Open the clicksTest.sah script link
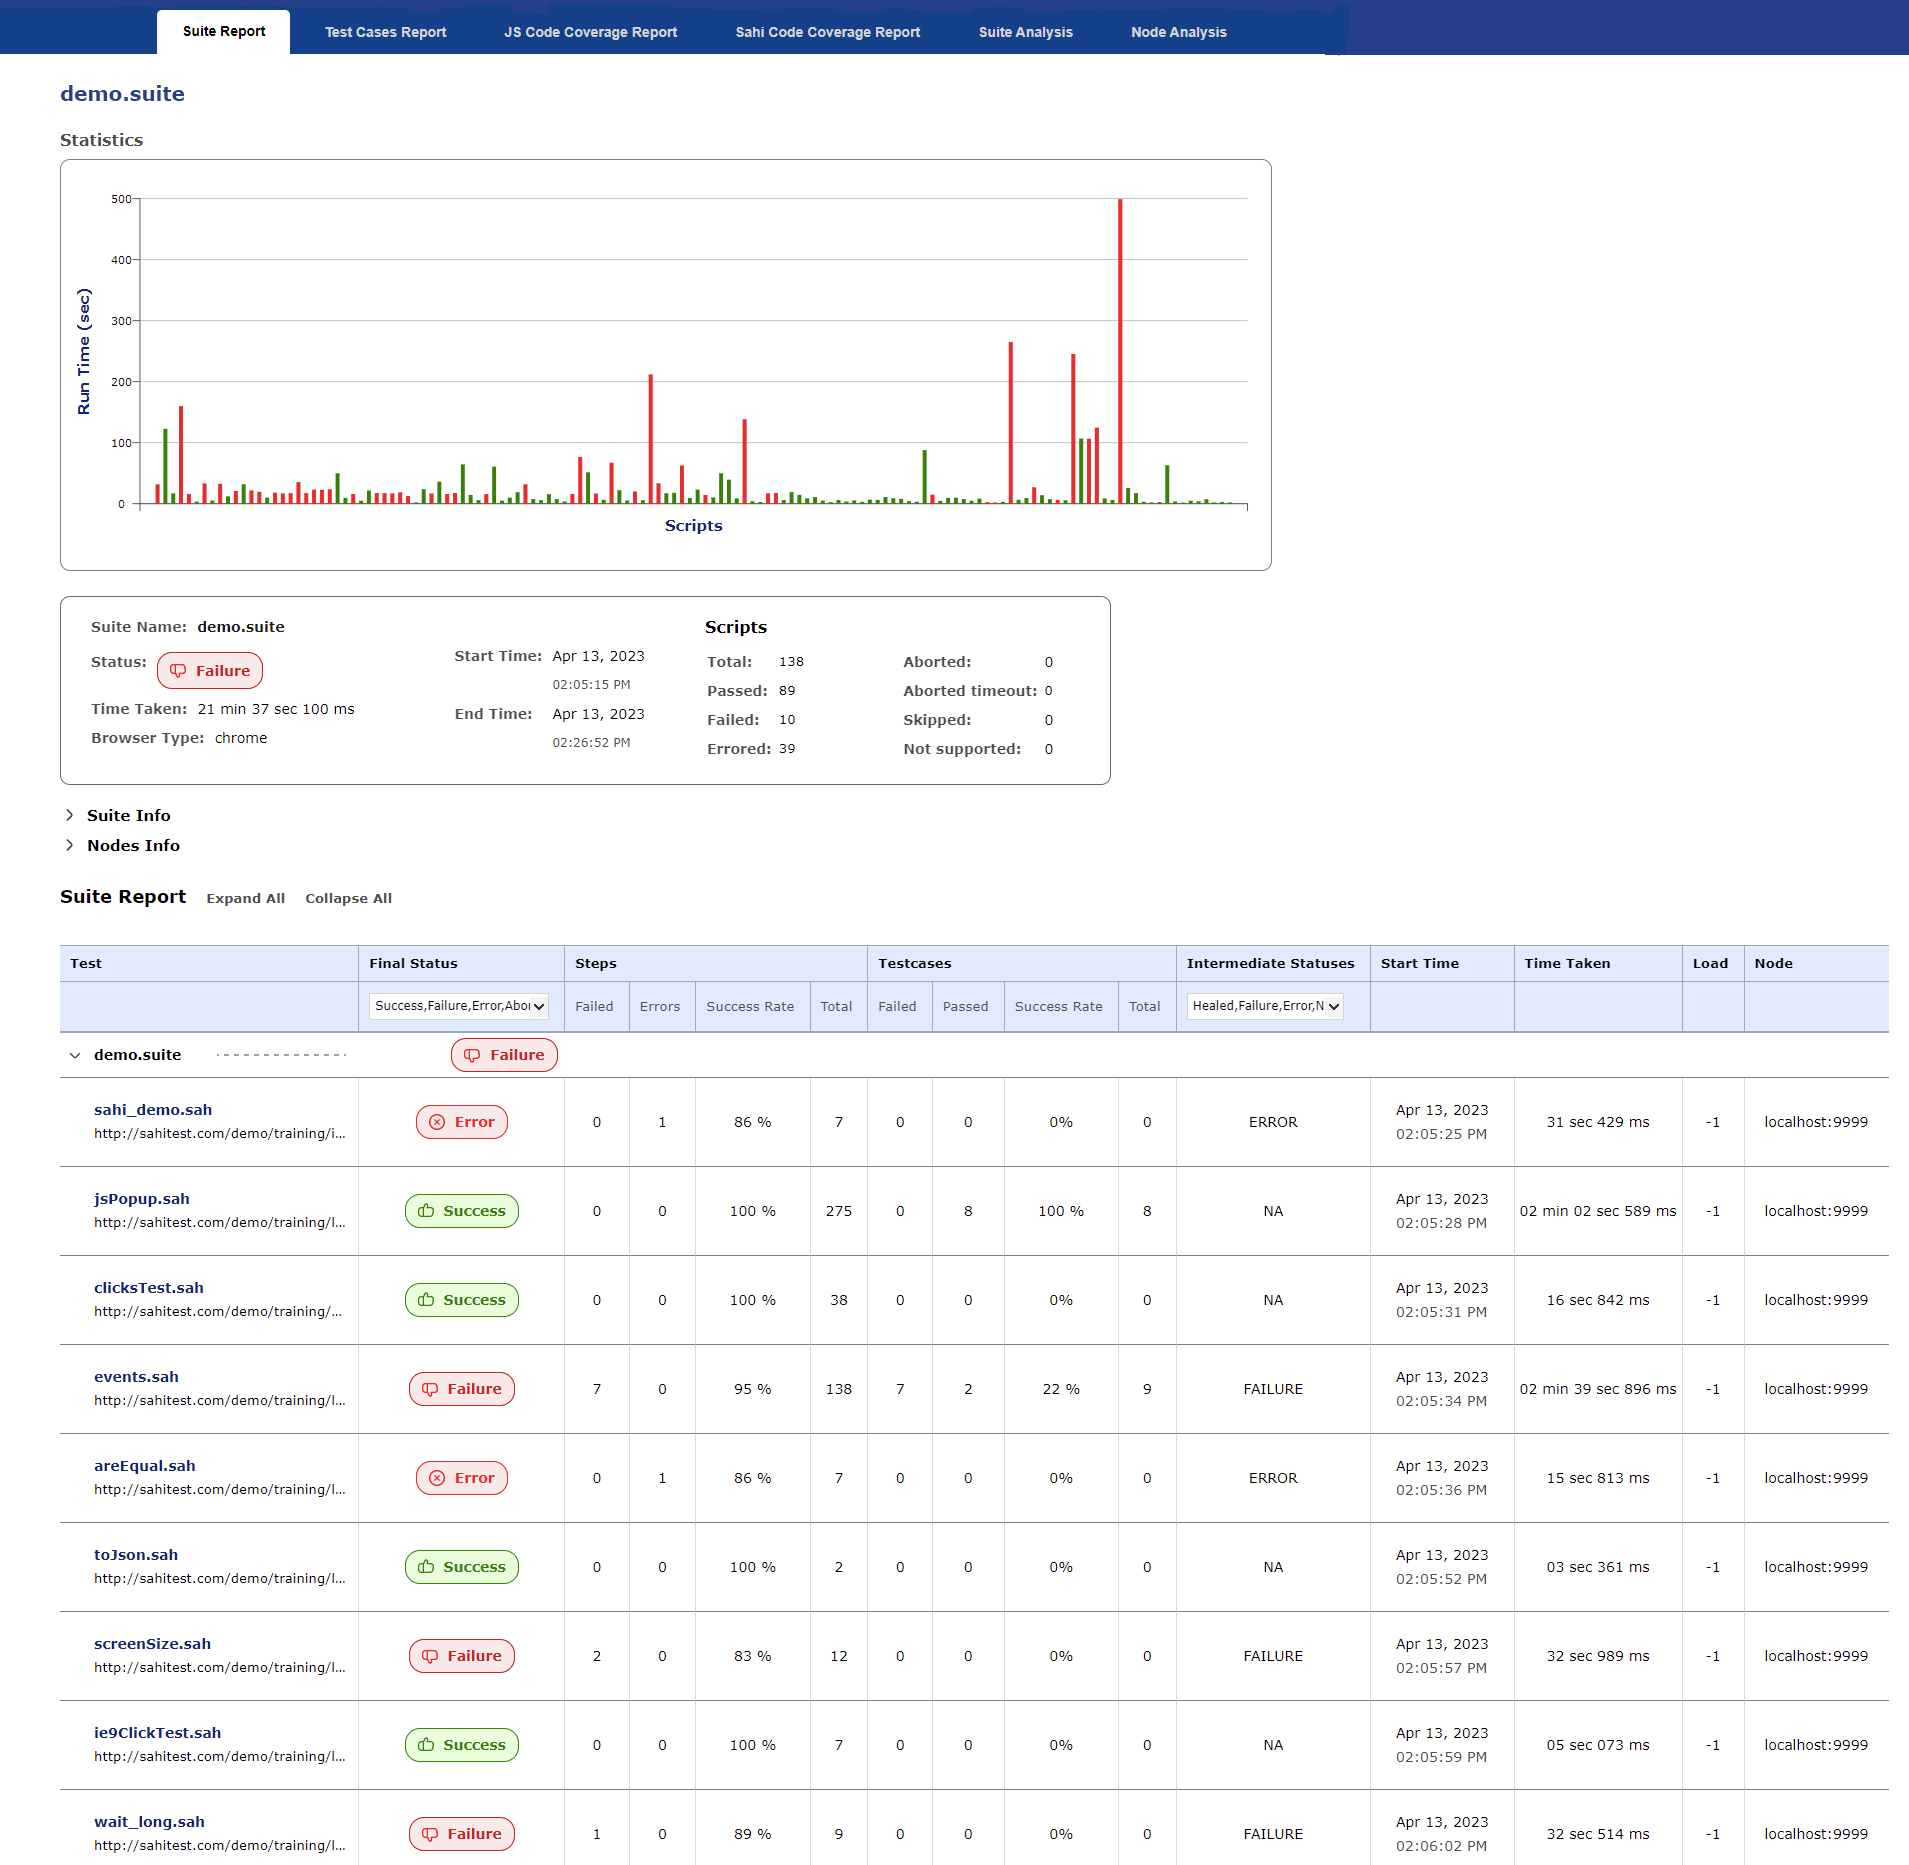Screen dimensions: 1909x1865 pos(149,1288)
